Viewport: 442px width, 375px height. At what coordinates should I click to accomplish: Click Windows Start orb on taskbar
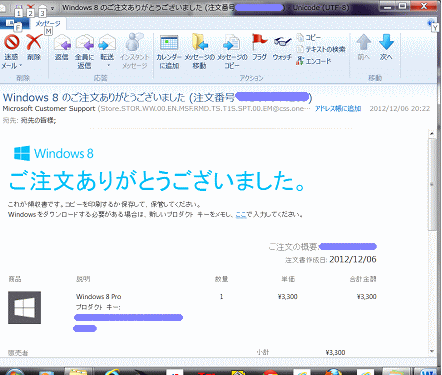pyautogui.click(x=15, y=372)
